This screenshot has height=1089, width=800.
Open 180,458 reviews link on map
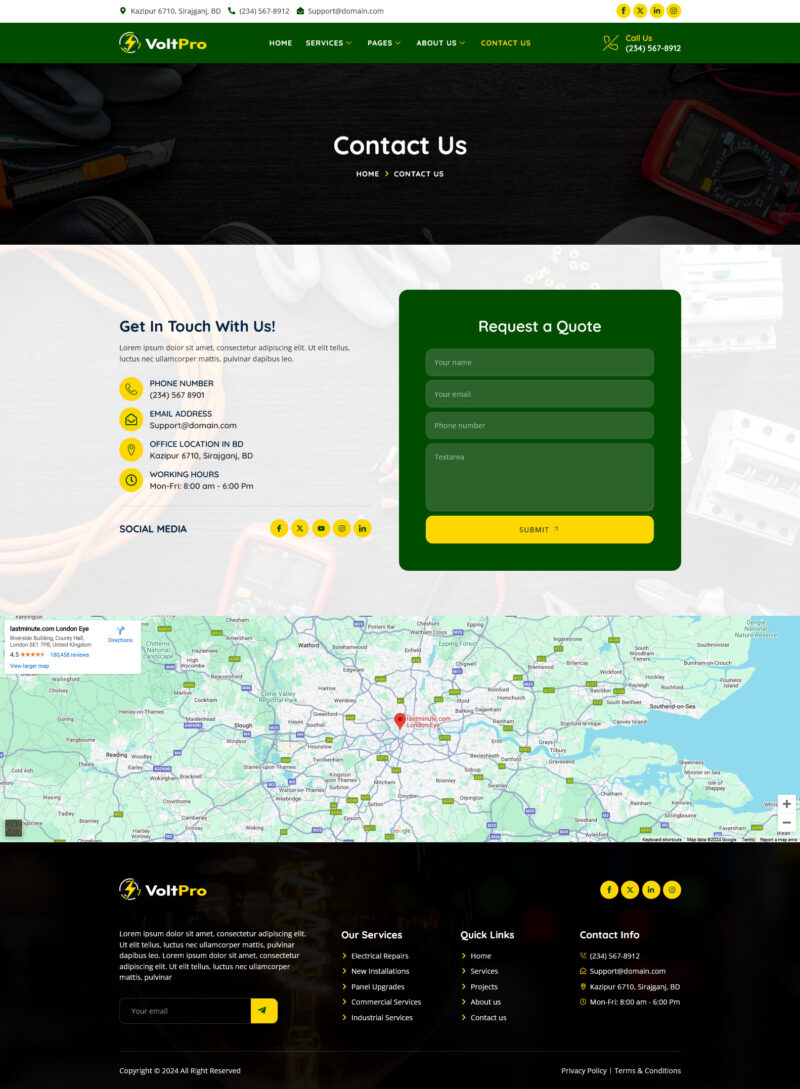point(69,655)
